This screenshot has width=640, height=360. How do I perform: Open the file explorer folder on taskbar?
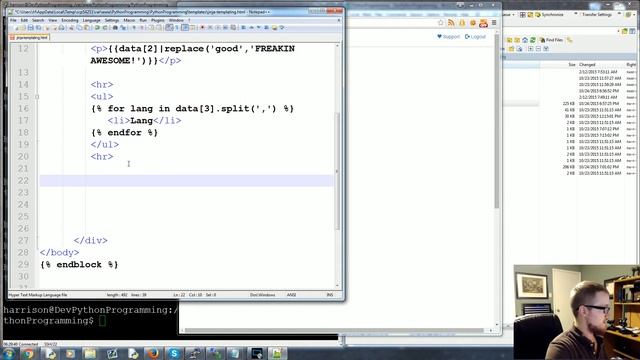(91, 353)
